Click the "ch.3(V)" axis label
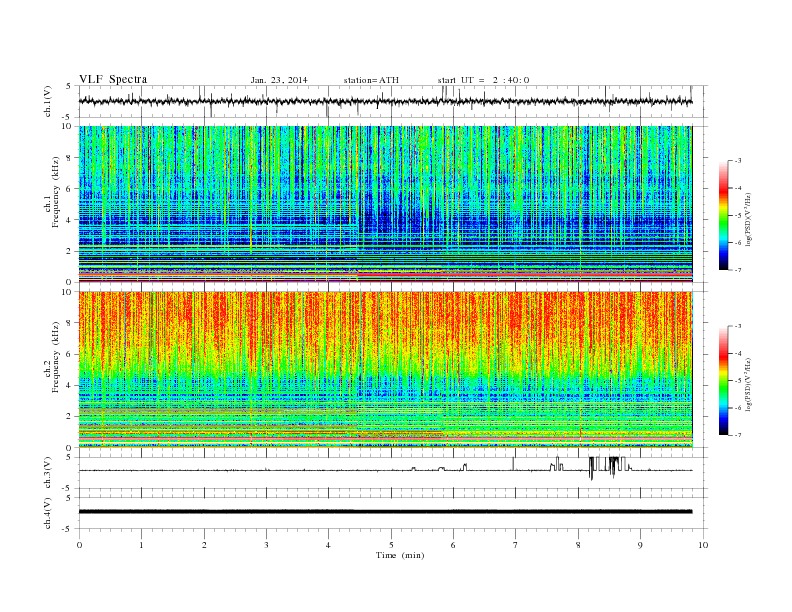The image size is (792, 612). click(x=48, y=473)
